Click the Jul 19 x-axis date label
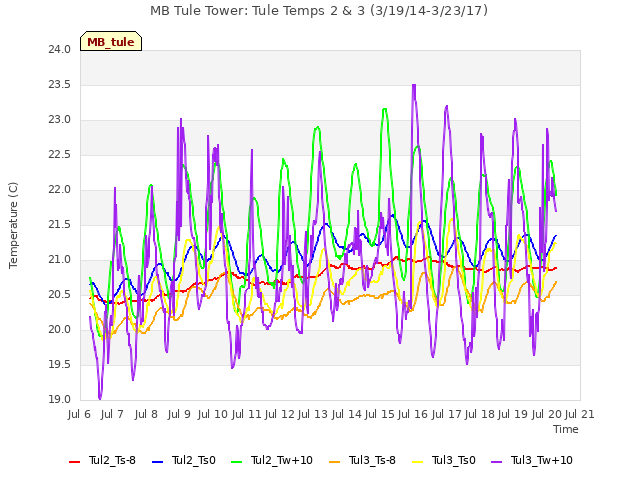640x480 pixels. click(513, 415)
